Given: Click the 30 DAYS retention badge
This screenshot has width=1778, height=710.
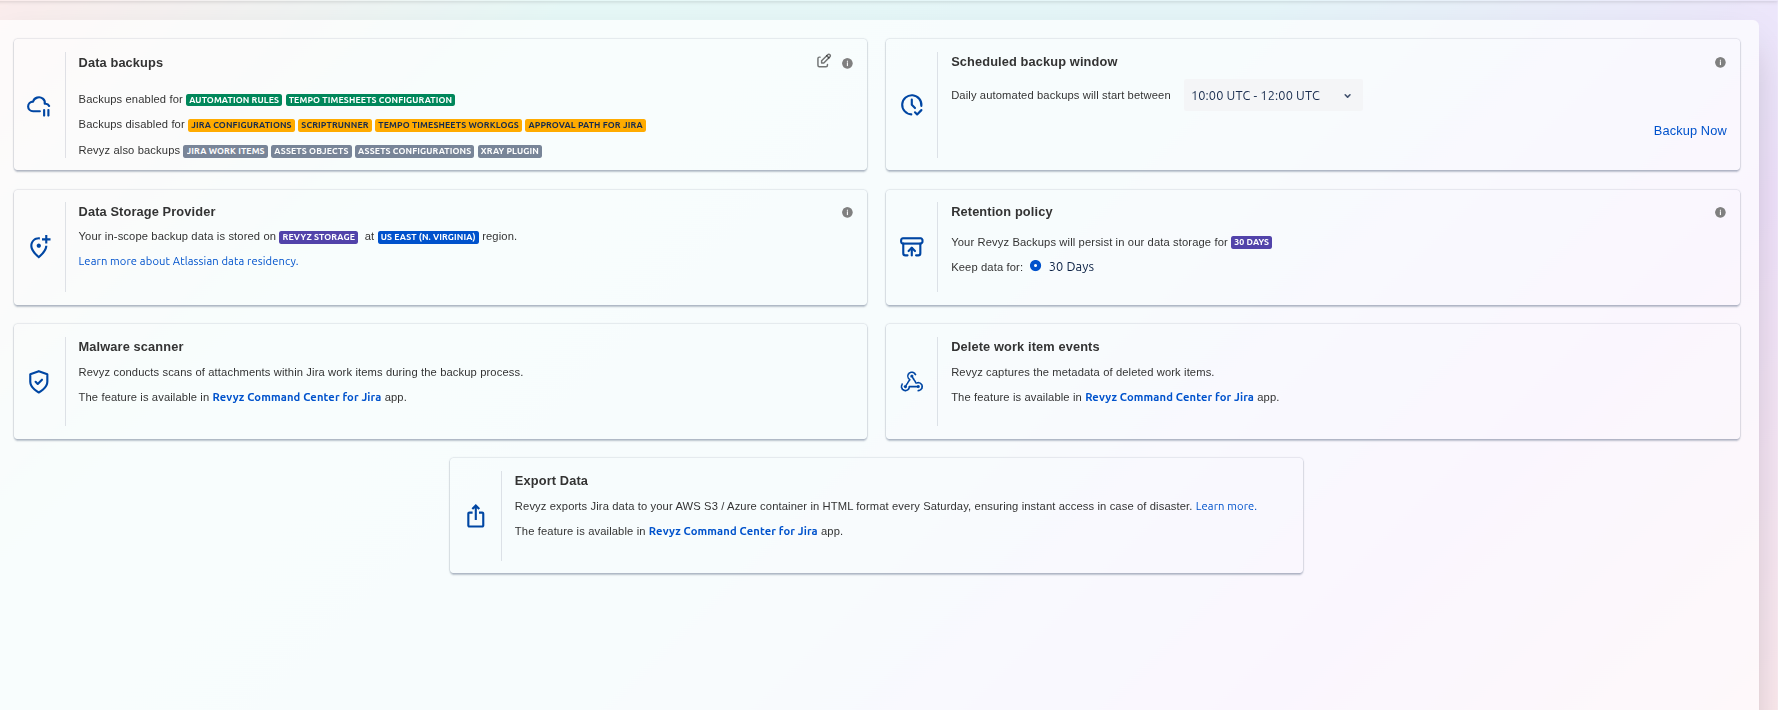Looking at the screenshot, I should (1251, 242).
